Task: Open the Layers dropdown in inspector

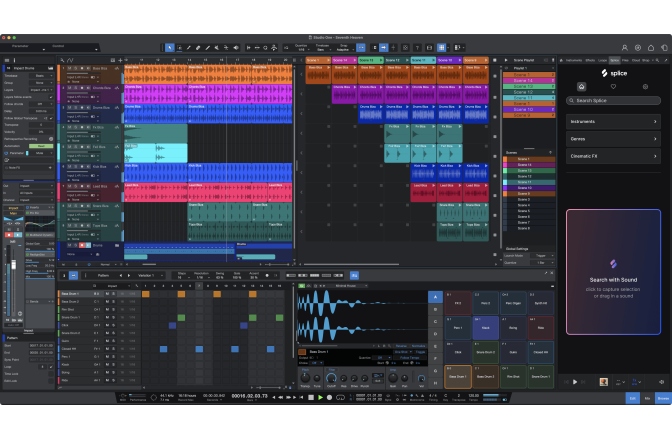Action: (x=42, y=90)
